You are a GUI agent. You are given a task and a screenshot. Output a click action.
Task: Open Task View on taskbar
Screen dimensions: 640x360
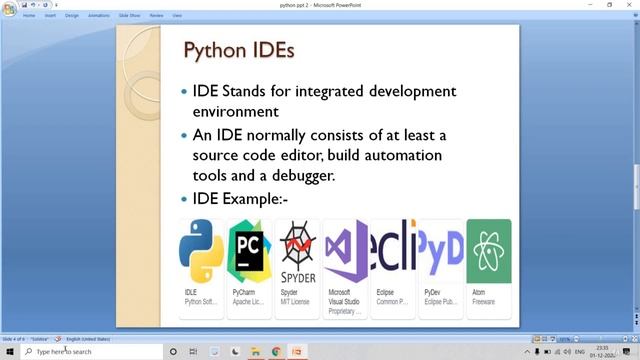(193, 351)
